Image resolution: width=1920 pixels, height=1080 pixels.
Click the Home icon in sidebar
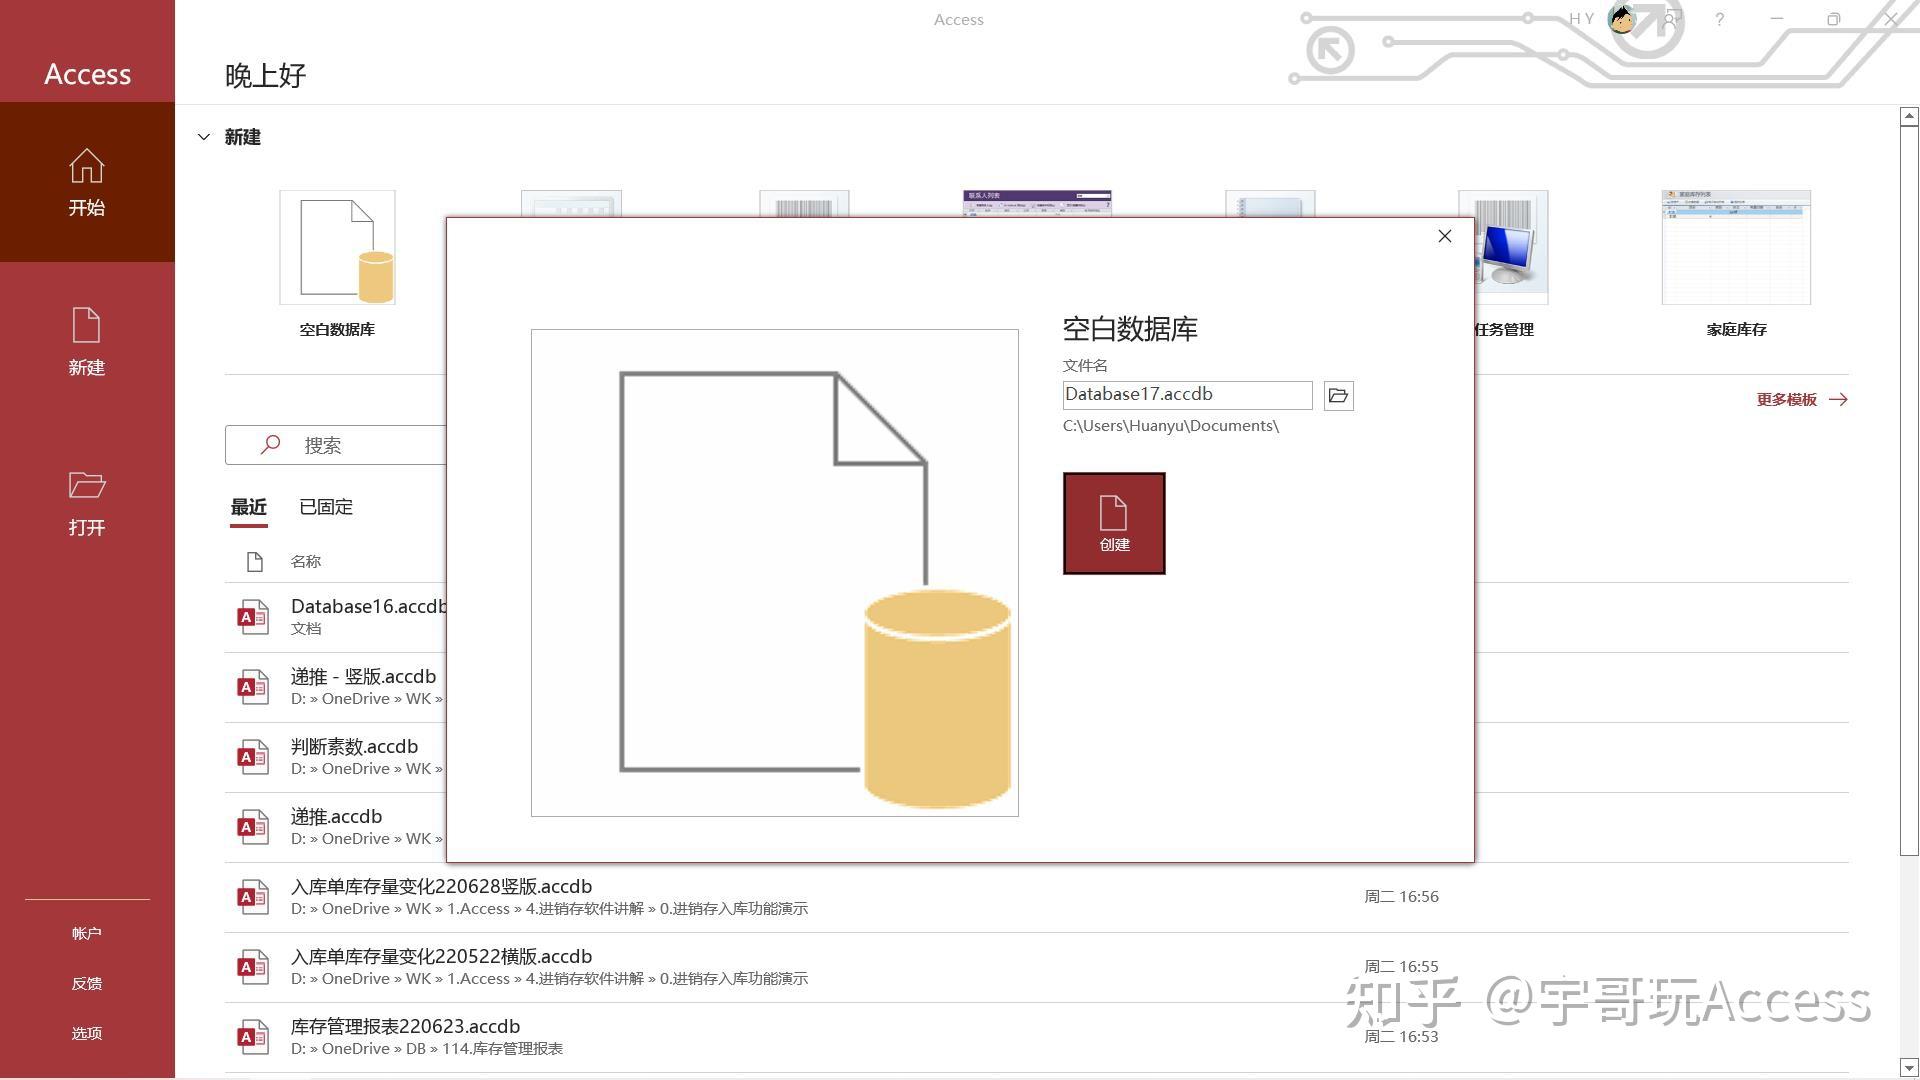(87, 166)
